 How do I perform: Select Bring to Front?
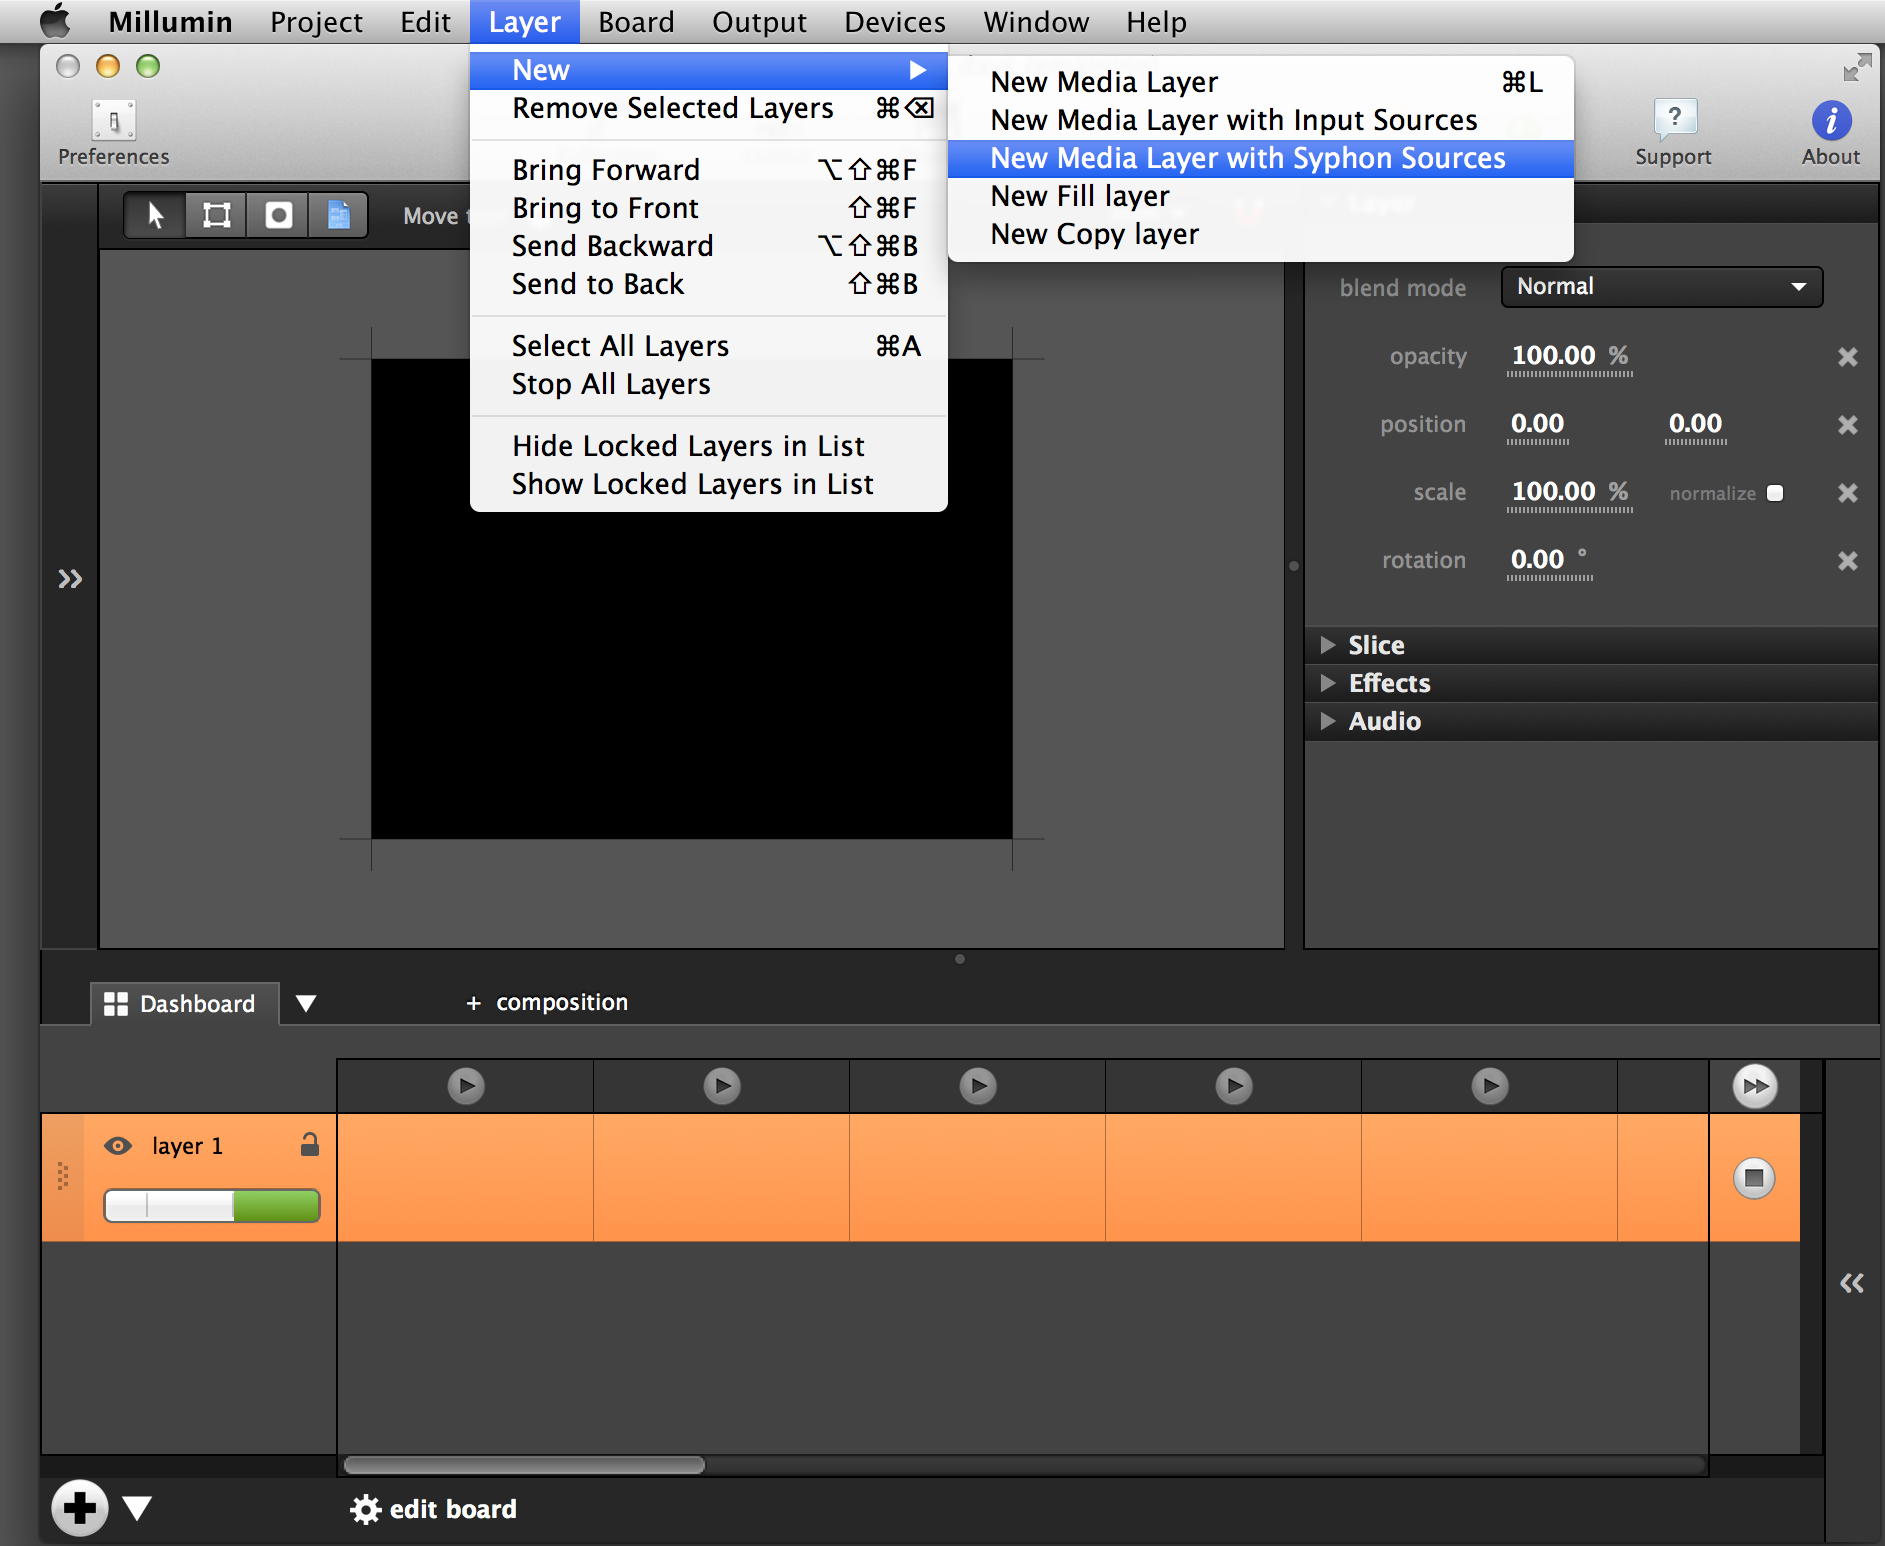[x=709, y=208]
